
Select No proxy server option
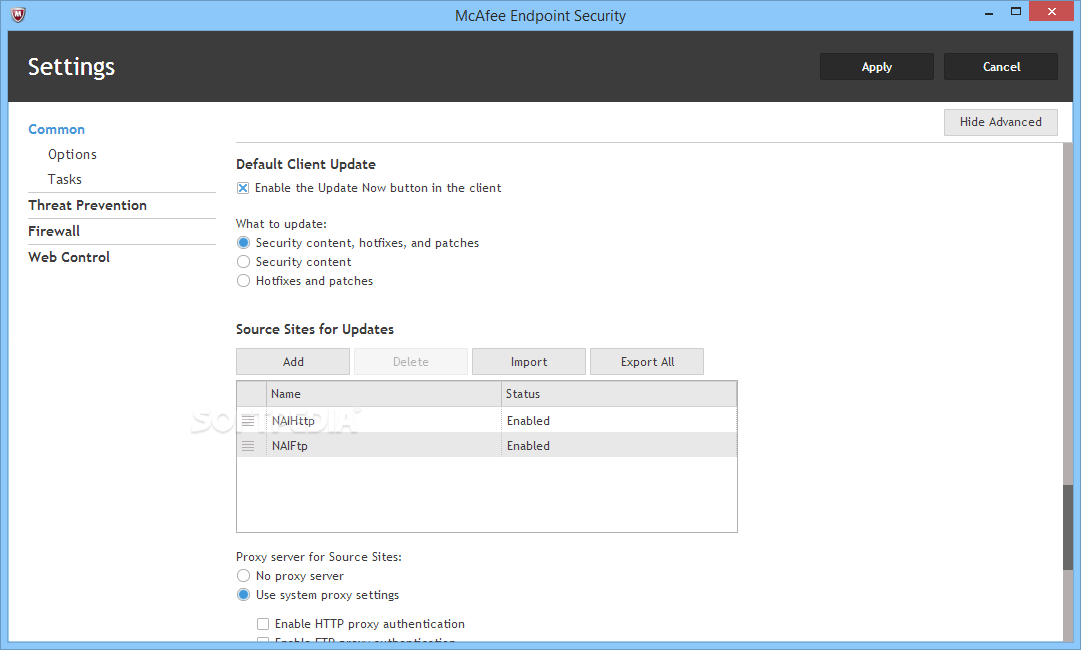click(x=243, y=576)
